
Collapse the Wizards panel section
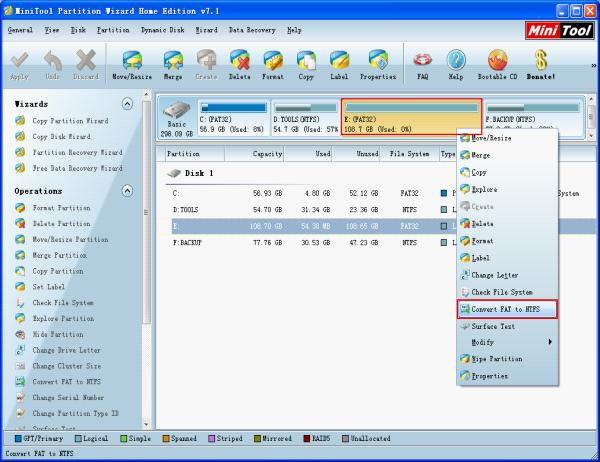coord(126,104)
